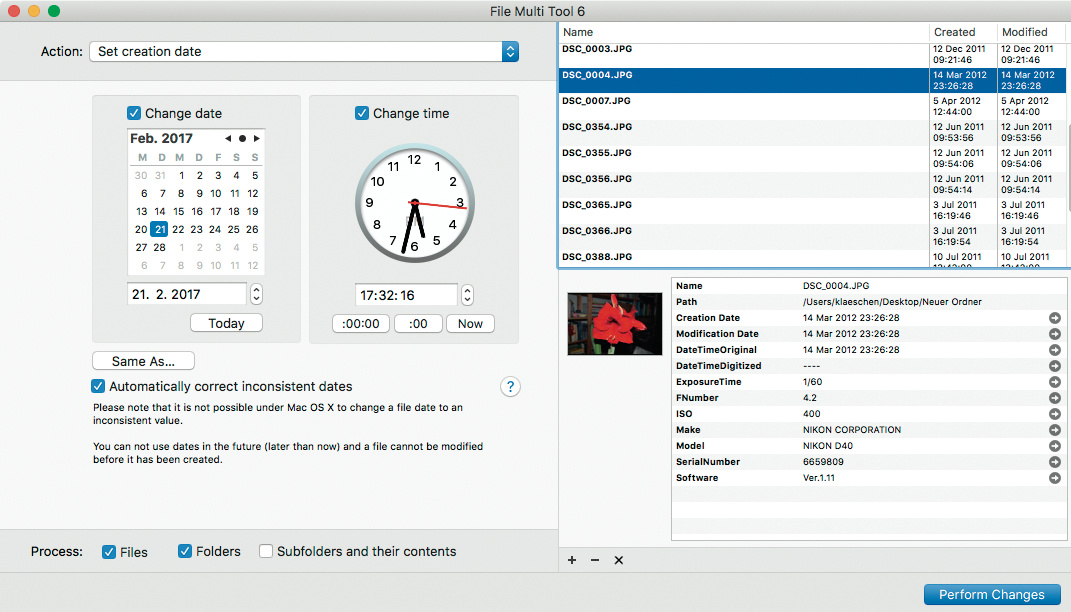
Task: Click the X icon to clear list
Action: point(618,560)
